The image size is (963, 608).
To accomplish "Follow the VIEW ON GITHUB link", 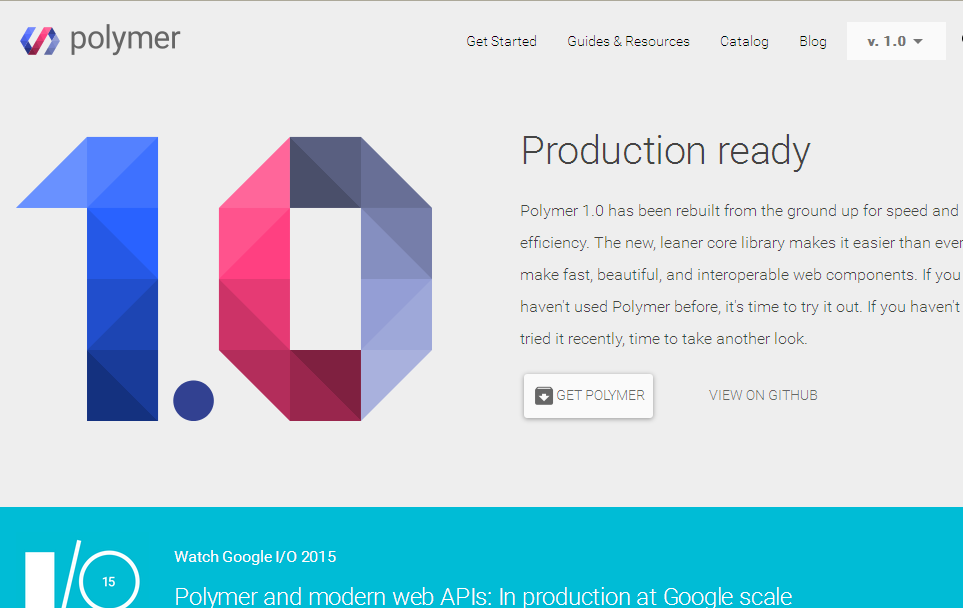I will [x=763, y=395].
